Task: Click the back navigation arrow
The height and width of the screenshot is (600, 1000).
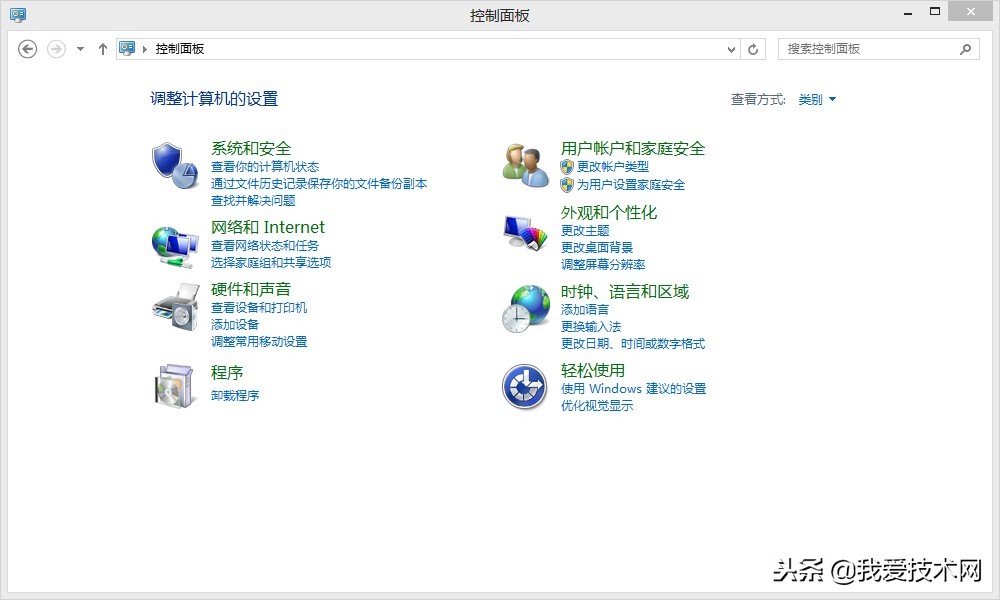Action: (27, 48)
